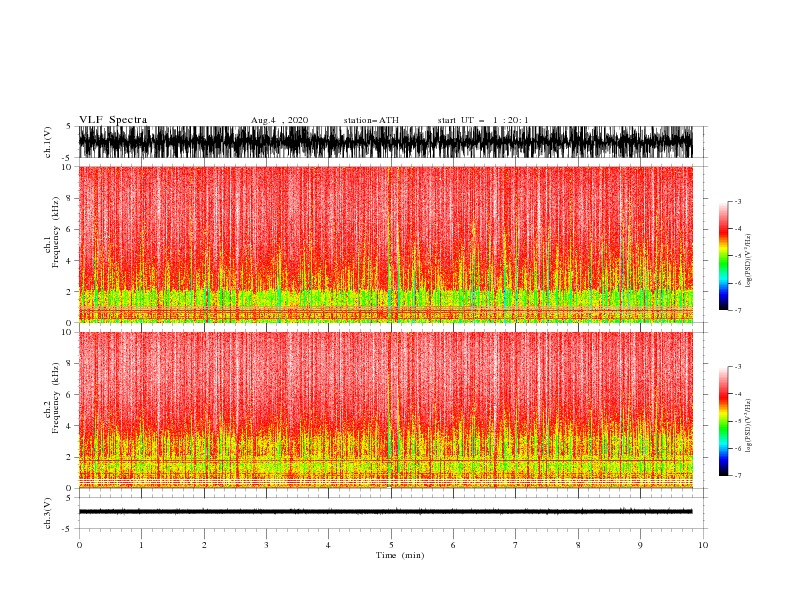Image resolution: width=792 pixels, height=612 pixels.
Task: Click the ch.1 PSD color bar
Action: pos(723,256)
